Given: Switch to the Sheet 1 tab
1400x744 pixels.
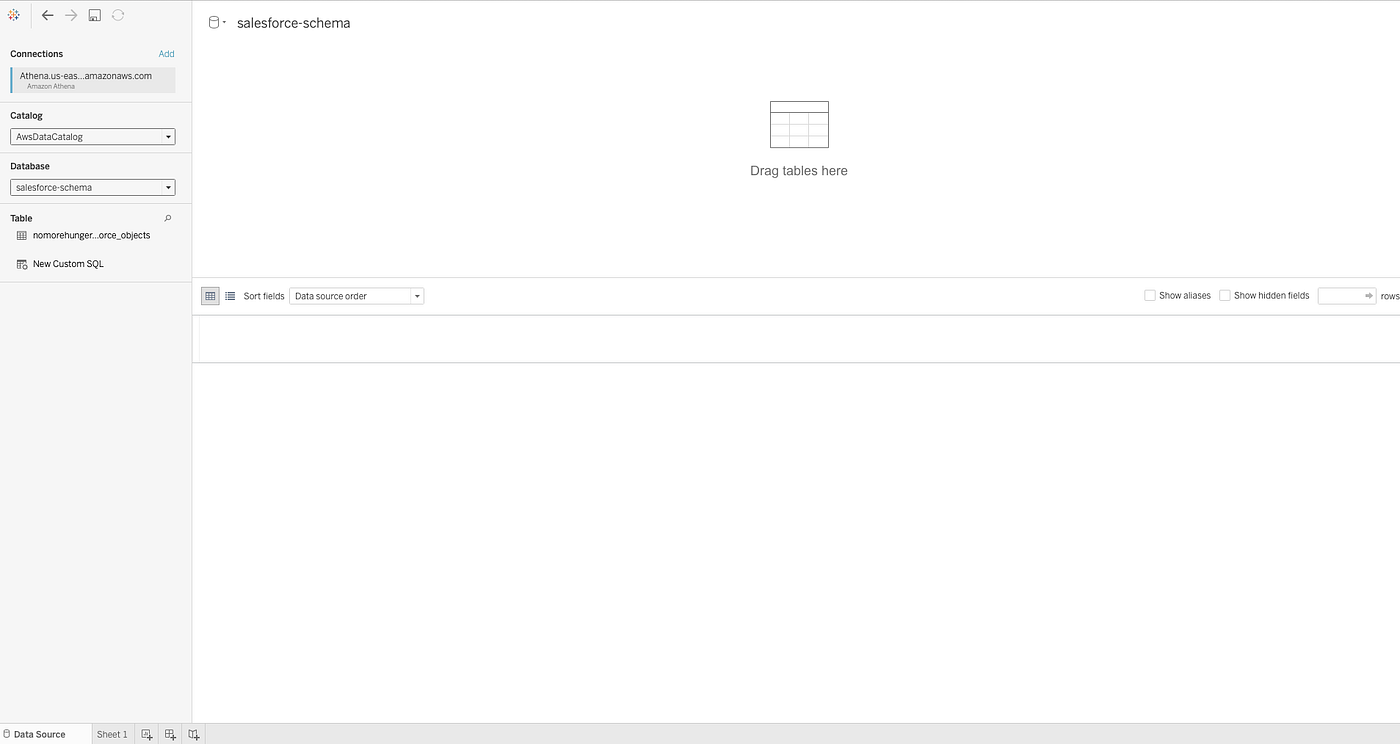Looking at the screenshot, I should coord(111,733).
